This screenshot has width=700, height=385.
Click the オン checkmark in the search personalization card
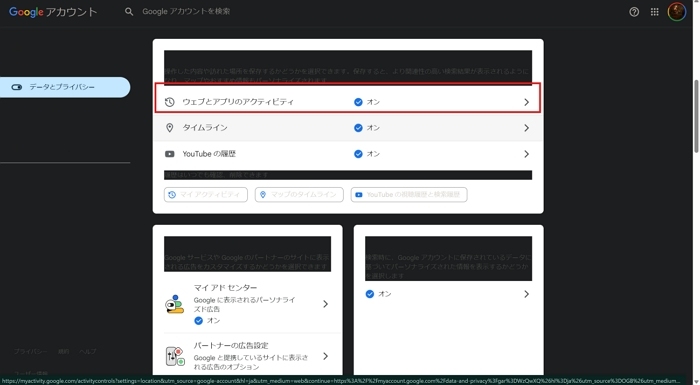[370, 294]
